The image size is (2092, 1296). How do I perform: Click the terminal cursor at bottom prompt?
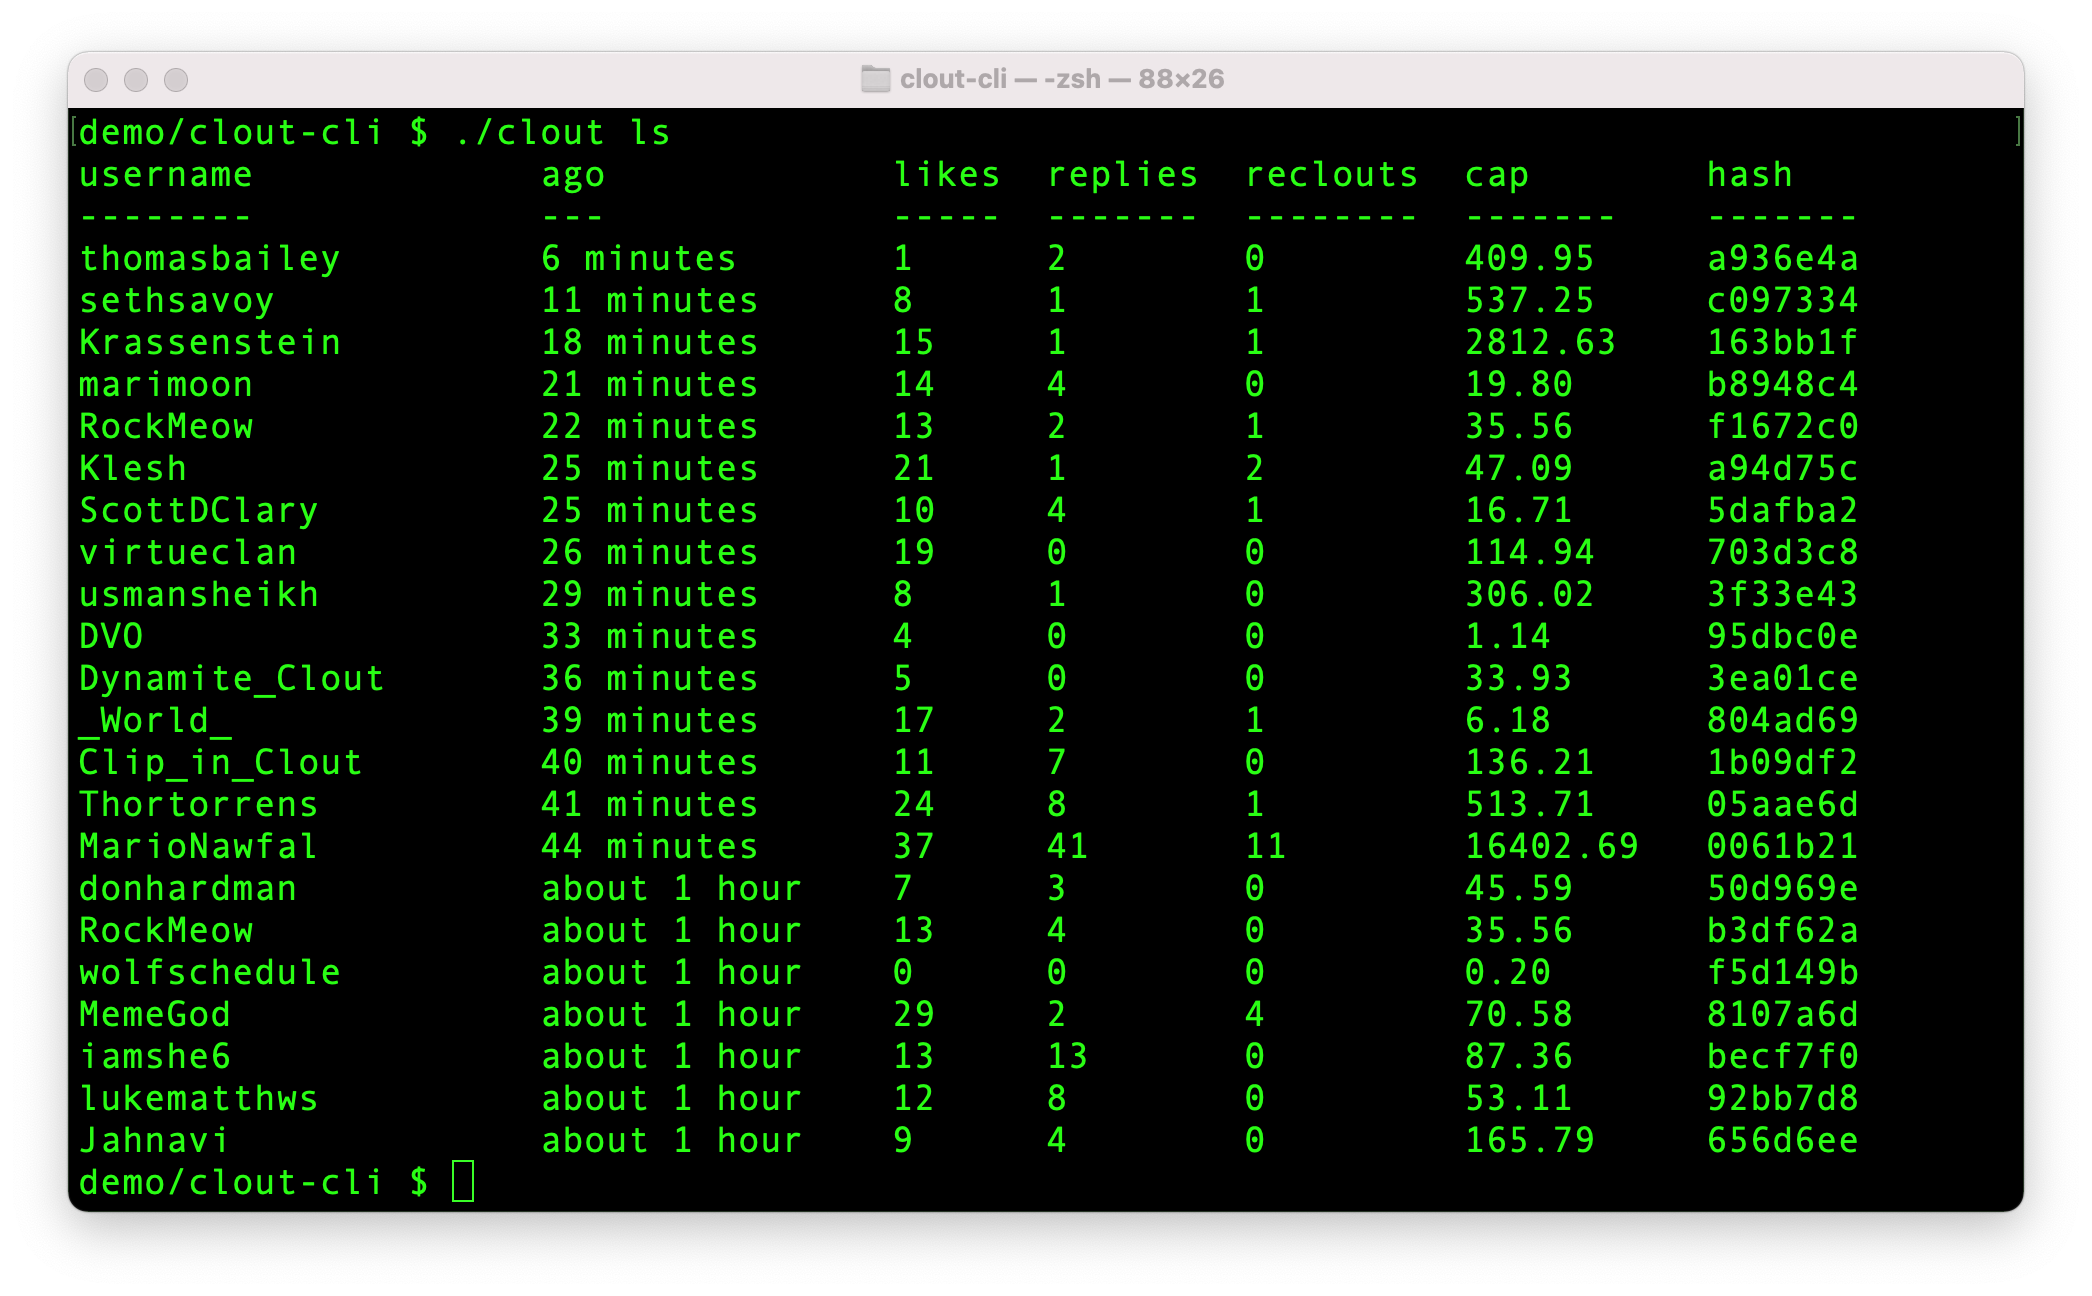(463, 1181)
